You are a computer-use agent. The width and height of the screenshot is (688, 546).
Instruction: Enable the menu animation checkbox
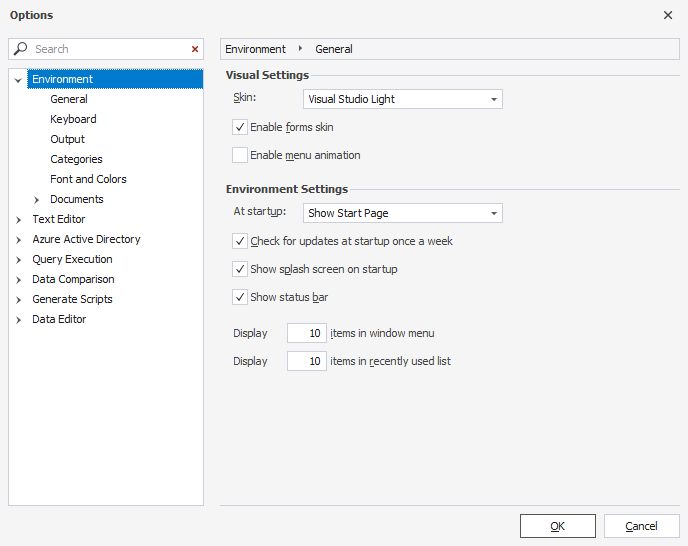tap(240, 155)
